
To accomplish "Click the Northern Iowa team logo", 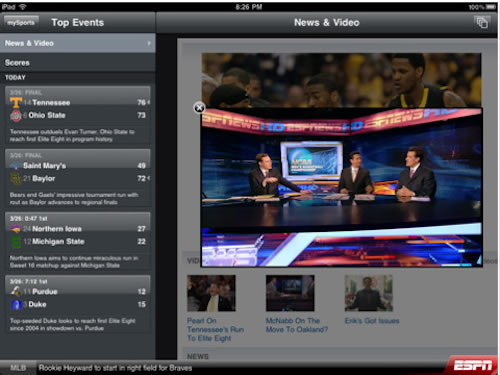I will 16,229.
